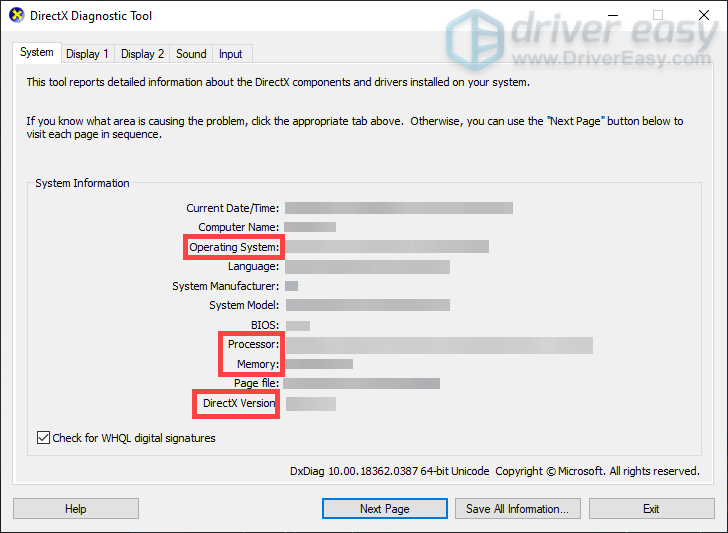
Task: Click the Operating System label
Action: (x=234, y=247)
